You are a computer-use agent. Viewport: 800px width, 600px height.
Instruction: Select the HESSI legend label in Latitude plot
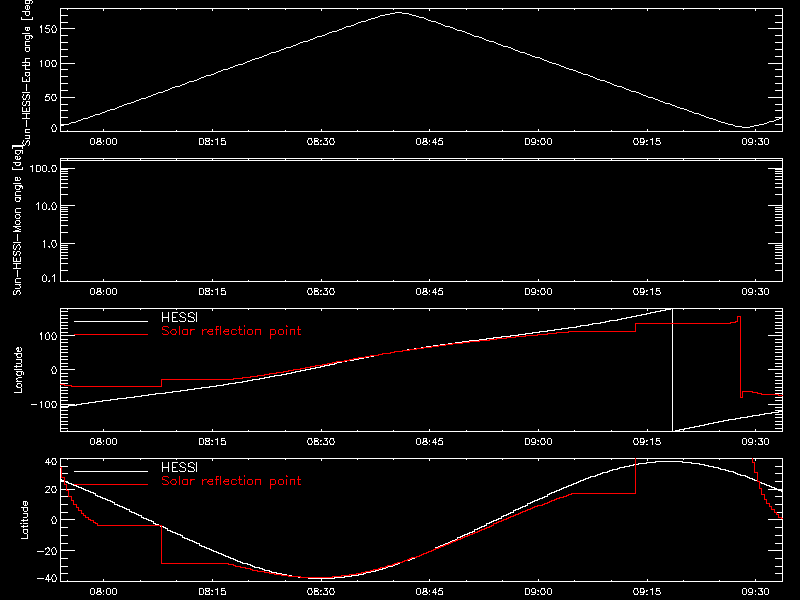pos(179,468)
